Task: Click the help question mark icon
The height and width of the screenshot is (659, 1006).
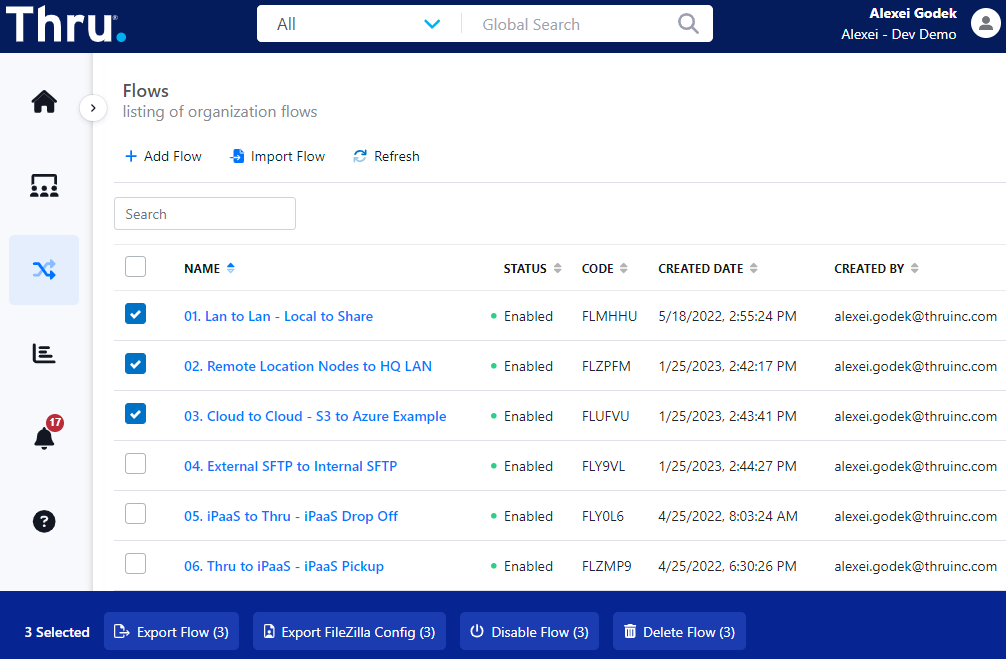Action: 44,521
